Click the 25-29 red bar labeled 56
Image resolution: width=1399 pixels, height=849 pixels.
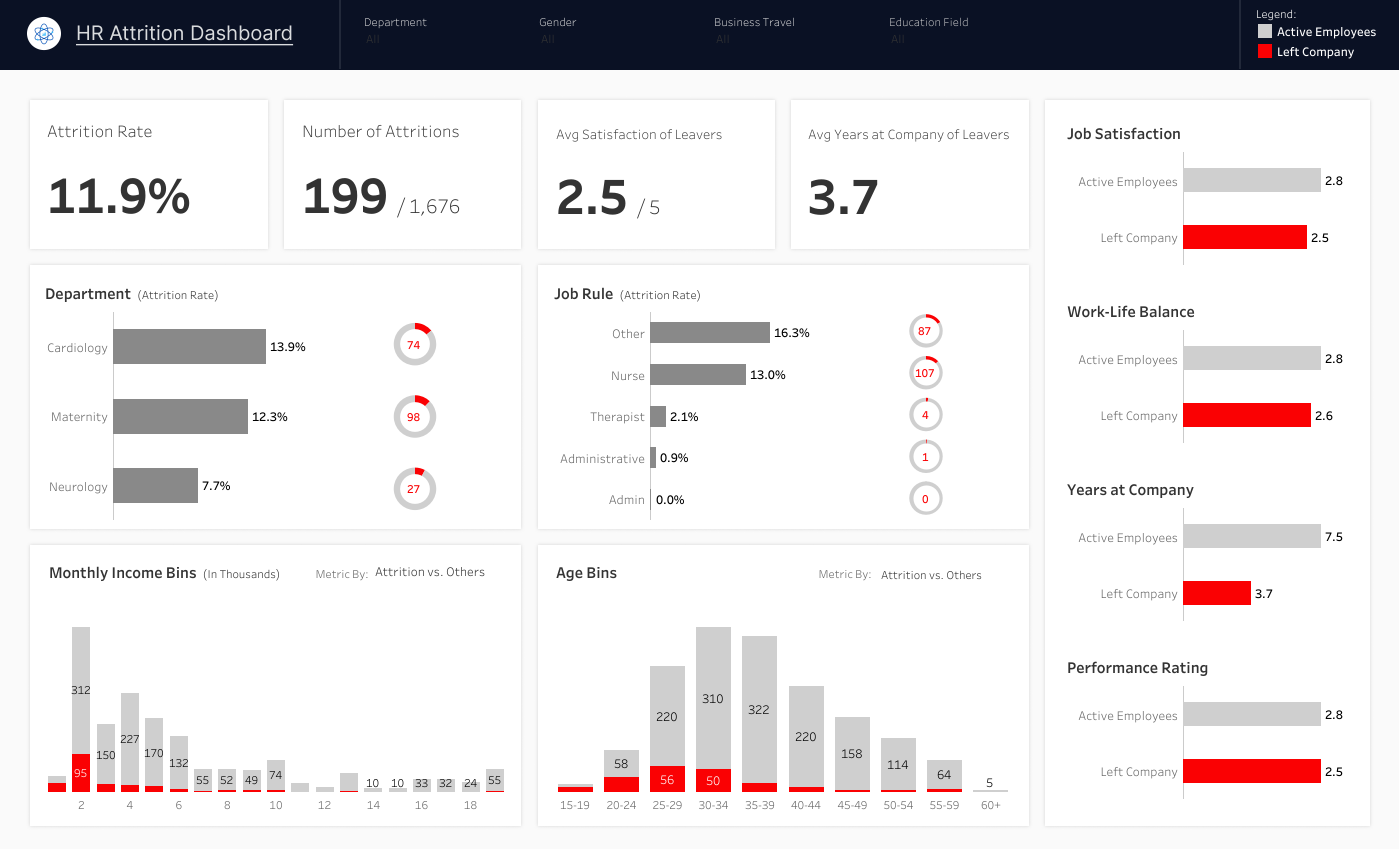coord(668,779)
